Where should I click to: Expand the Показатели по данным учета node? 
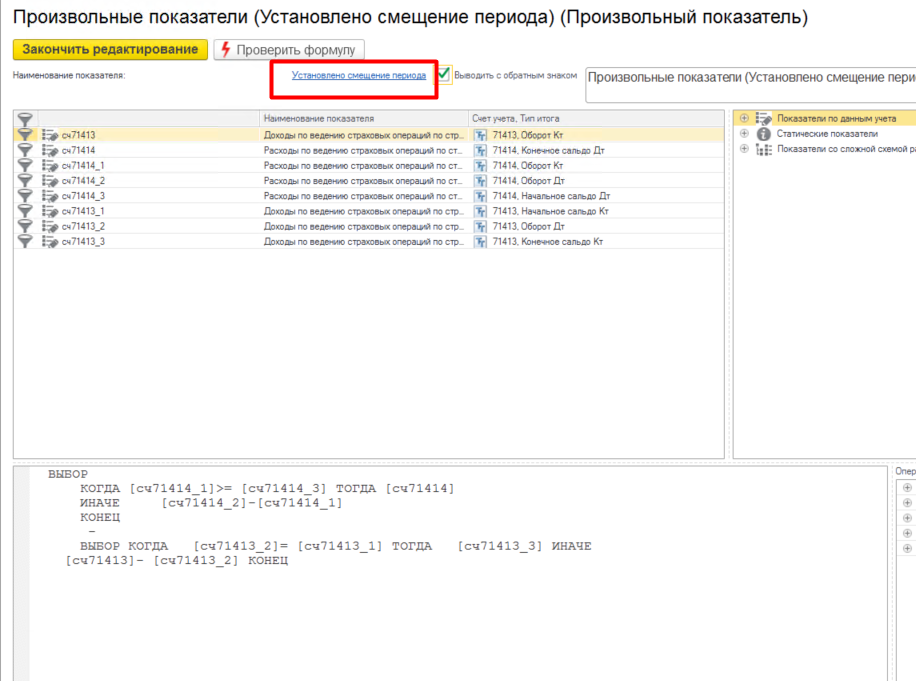(x=744, y=119)
